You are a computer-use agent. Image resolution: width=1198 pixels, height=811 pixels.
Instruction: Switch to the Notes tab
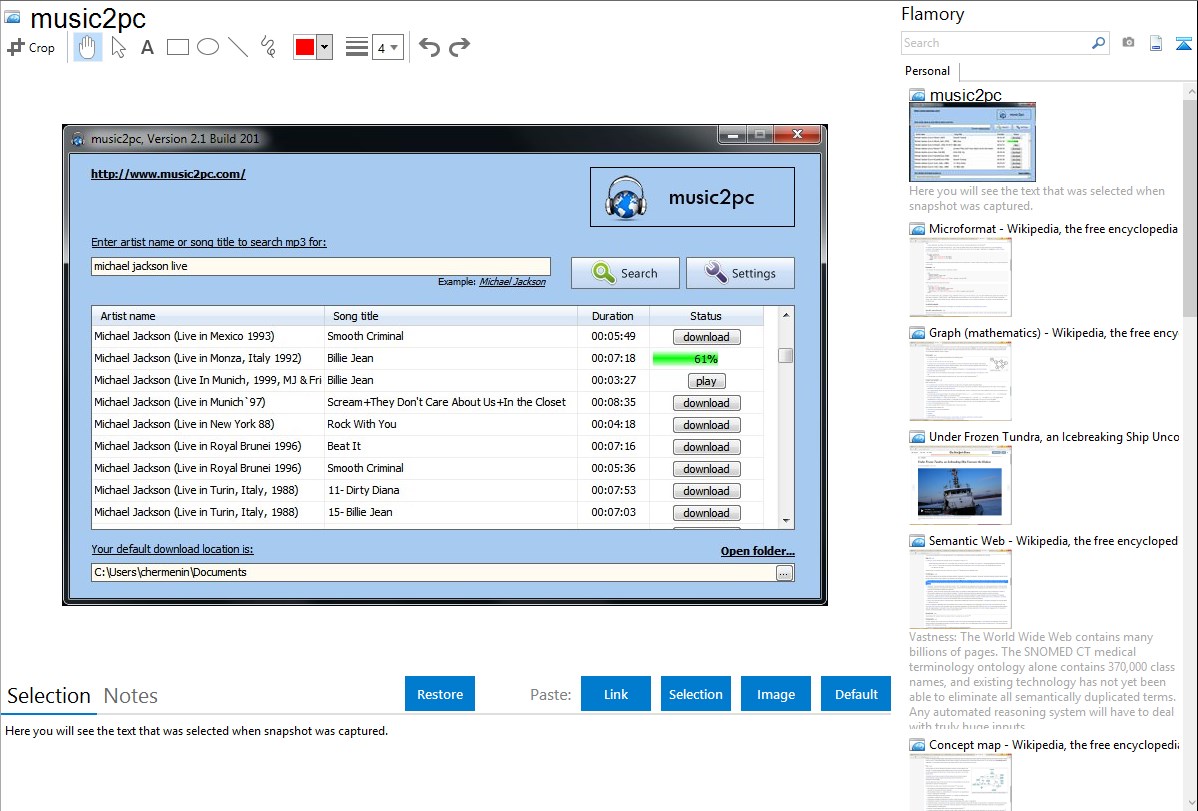pos(131,696)
